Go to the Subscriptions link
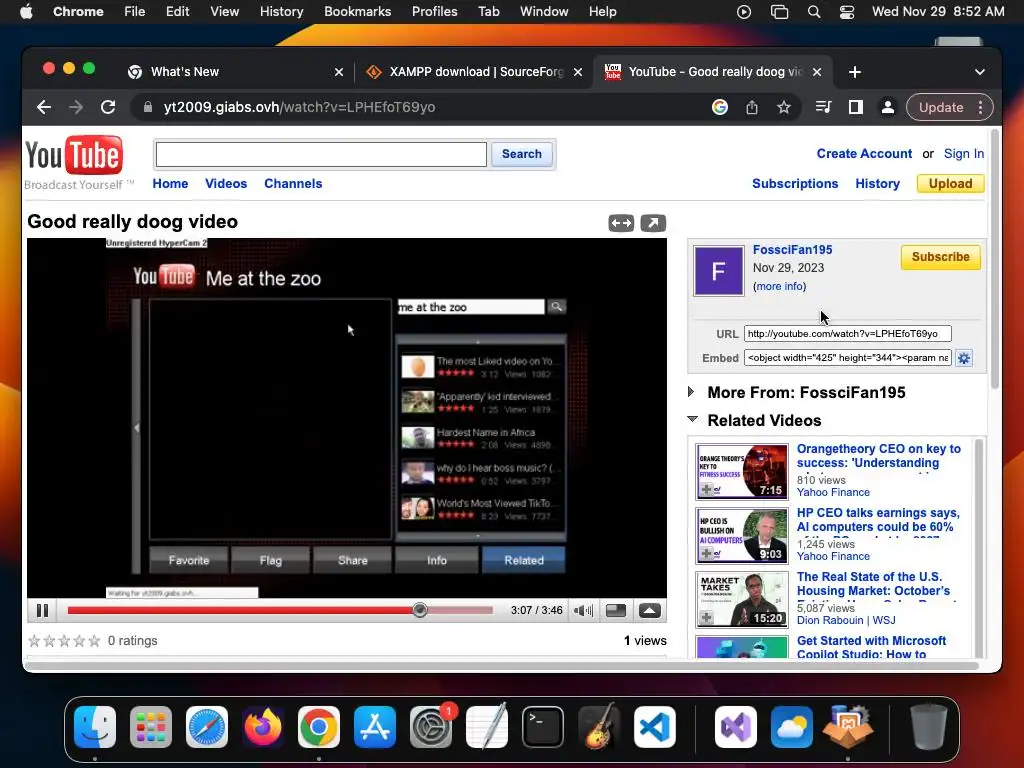Screen dimensions: 1024x768 [x=795, y=184]
